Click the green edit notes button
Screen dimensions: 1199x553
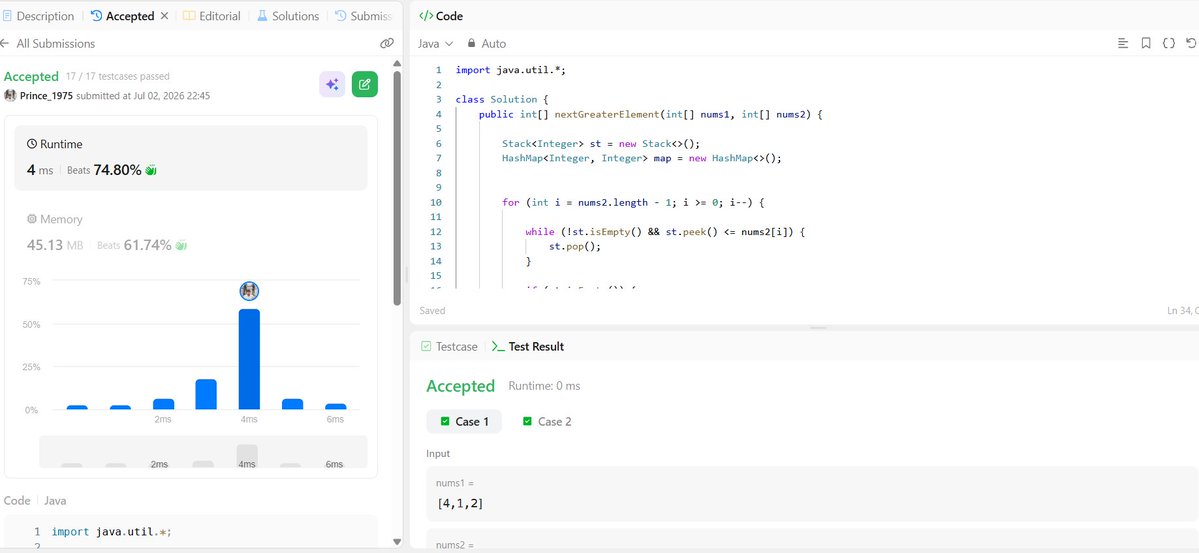pyautogui.click(x=365, y=84)
